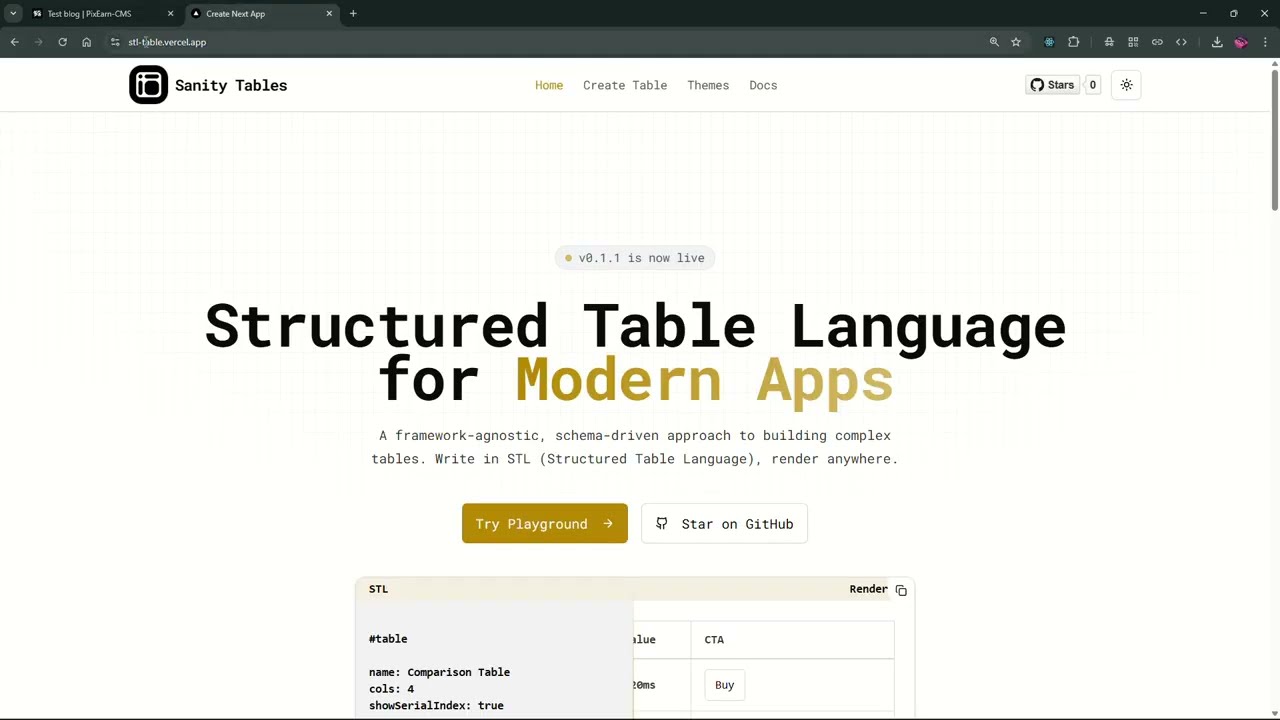
Task: Click the GitHub Stars button in header
Action: pyautogui.click(x=1052, y=85)
